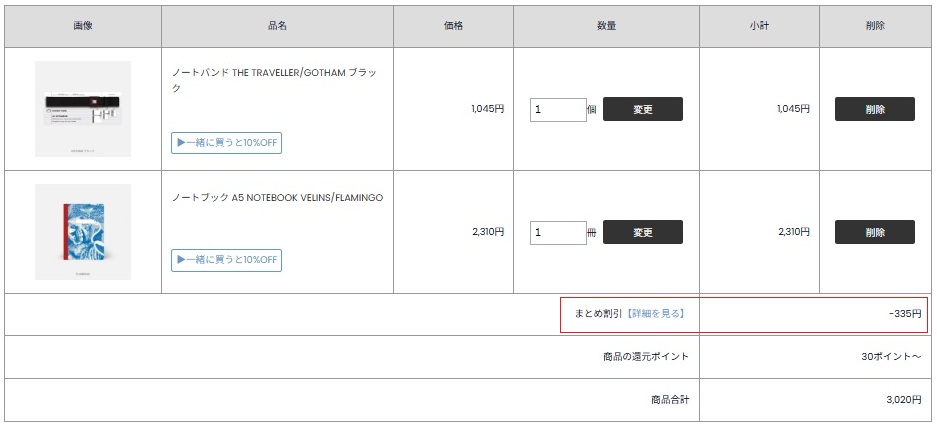Viewport: 937px width, 428px height.
Task: Click the 数量 column header
Action: pyautogui.click(x=606, y=26)
